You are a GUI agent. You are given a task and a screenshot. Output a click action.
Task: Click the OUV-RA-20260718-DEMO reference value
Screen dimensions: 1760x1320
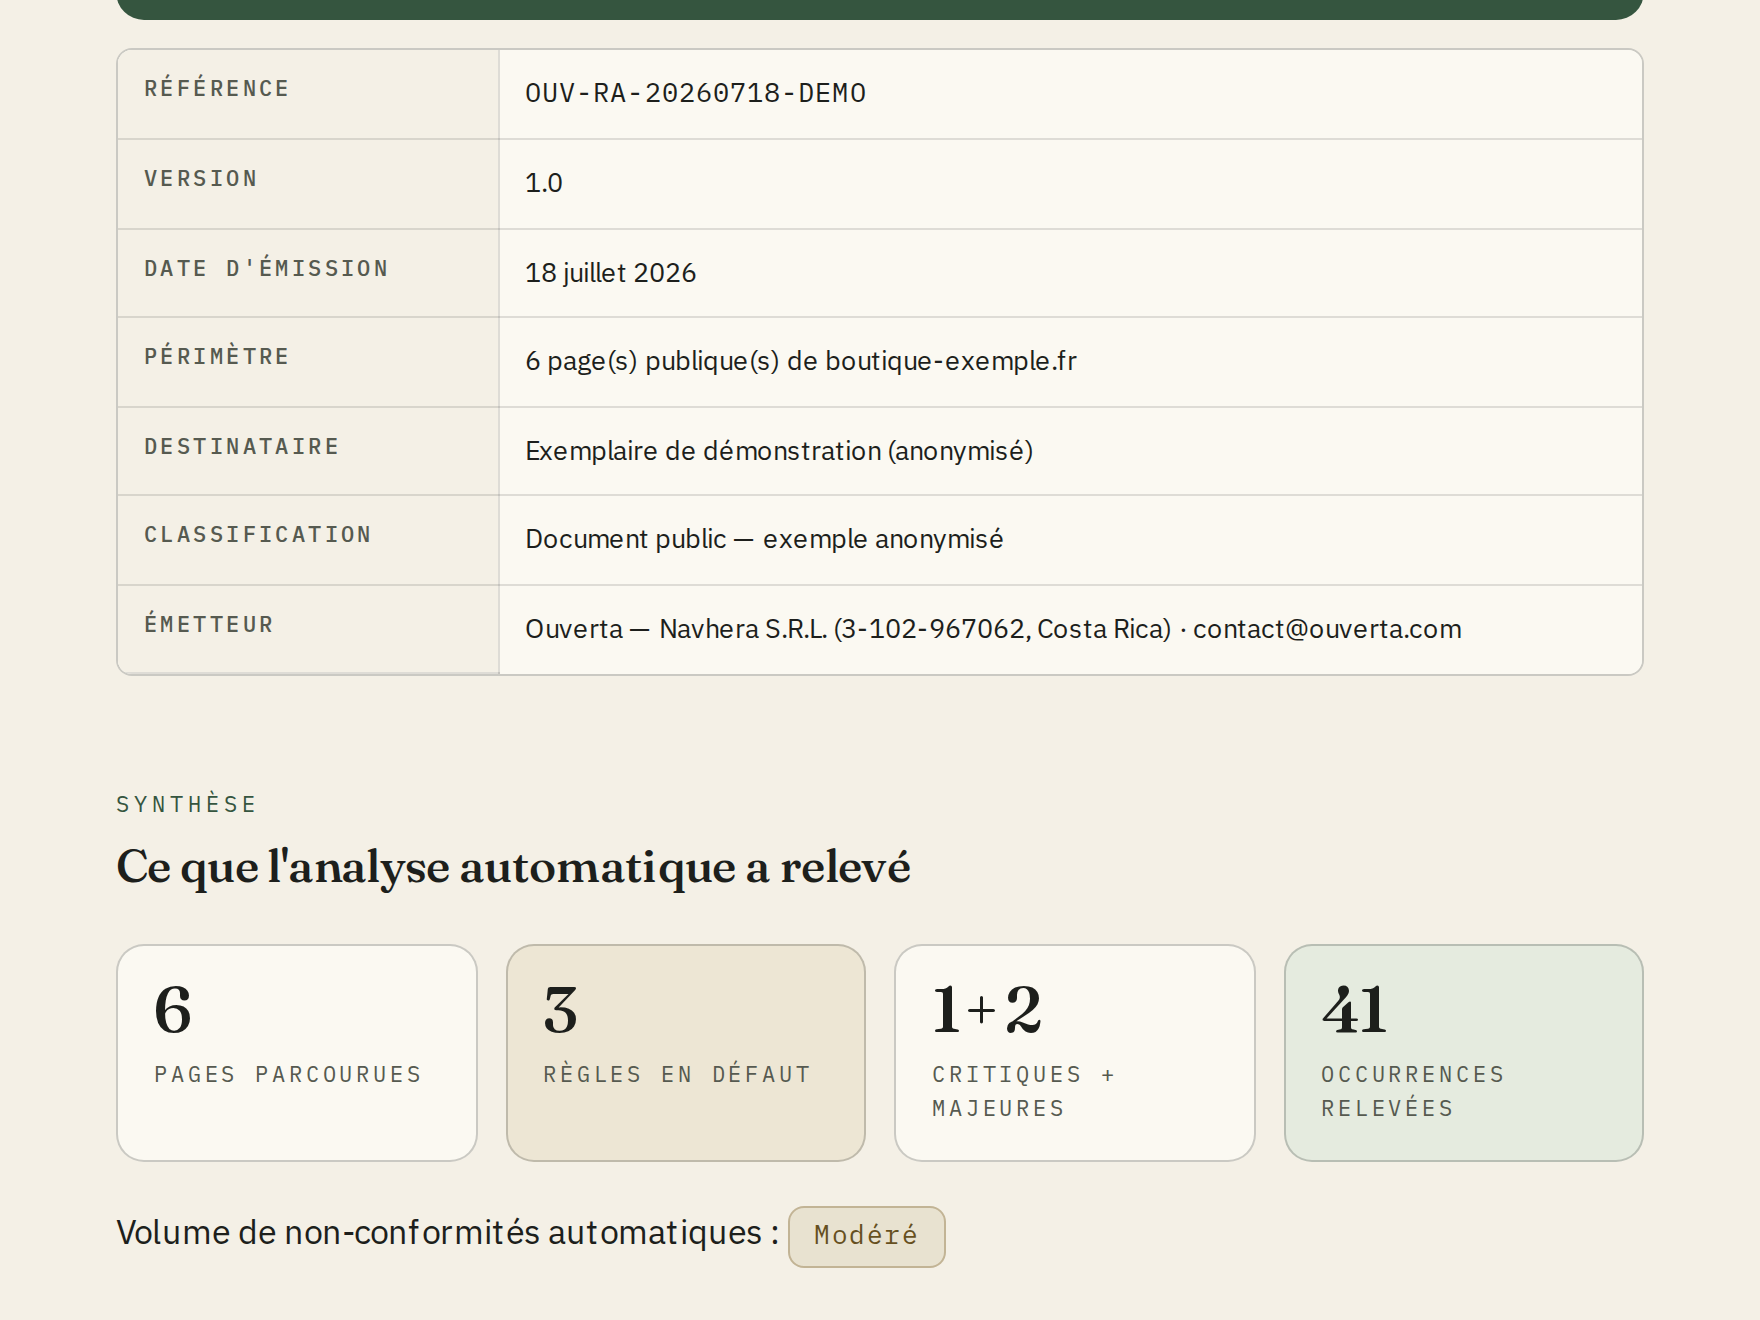coord(695,93)
